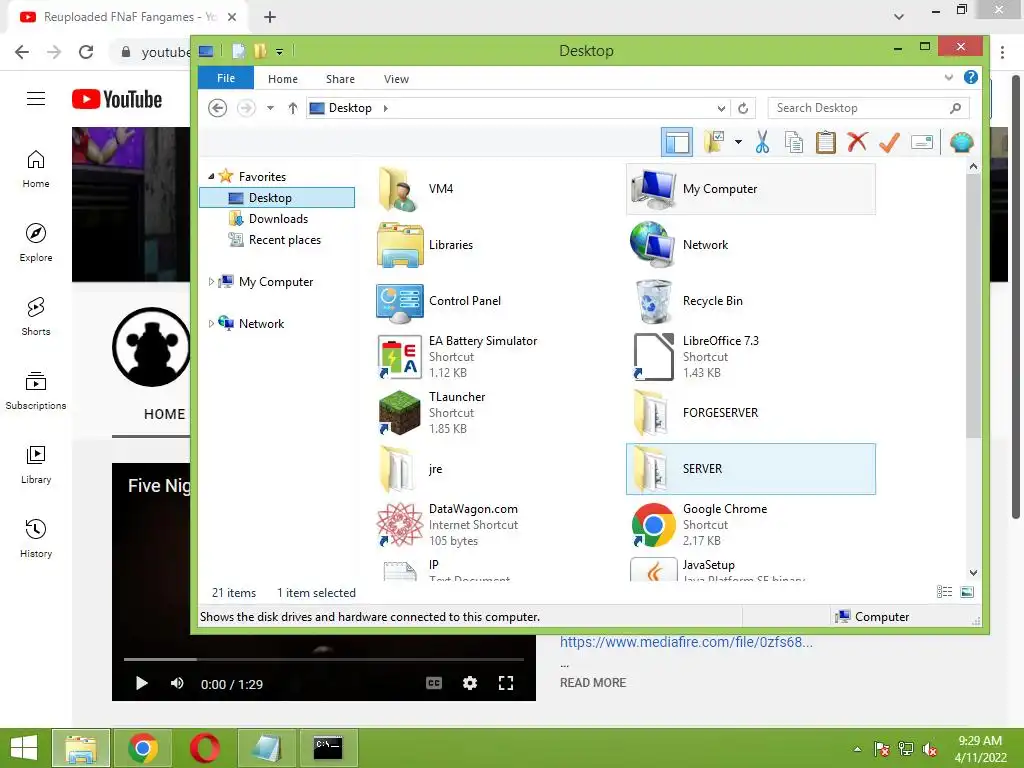Select the jre folder
This screenshot has height=768, width=1024.
[x=410, y=469]
